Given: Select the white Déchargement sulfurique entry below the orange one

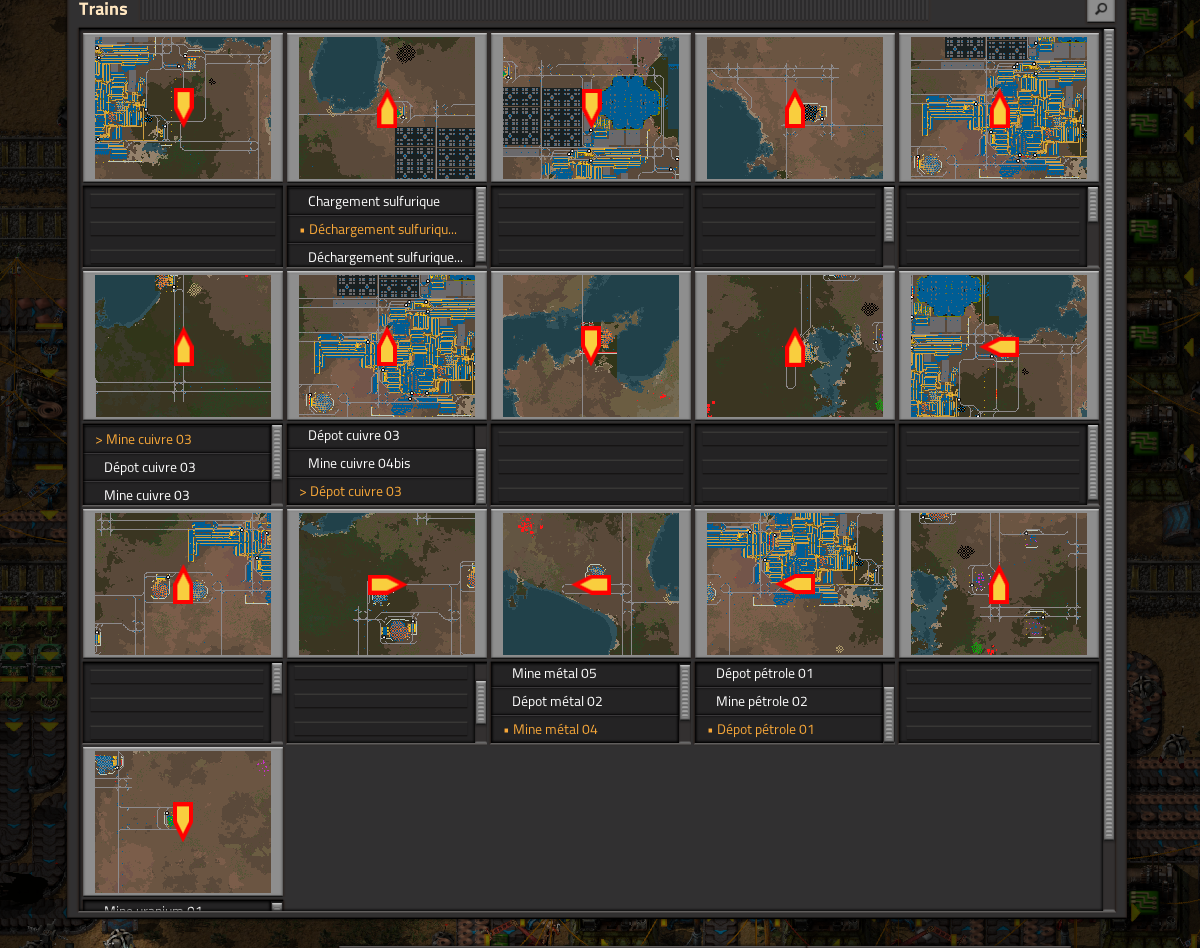Looking at the screenshot, I should 381,257.
